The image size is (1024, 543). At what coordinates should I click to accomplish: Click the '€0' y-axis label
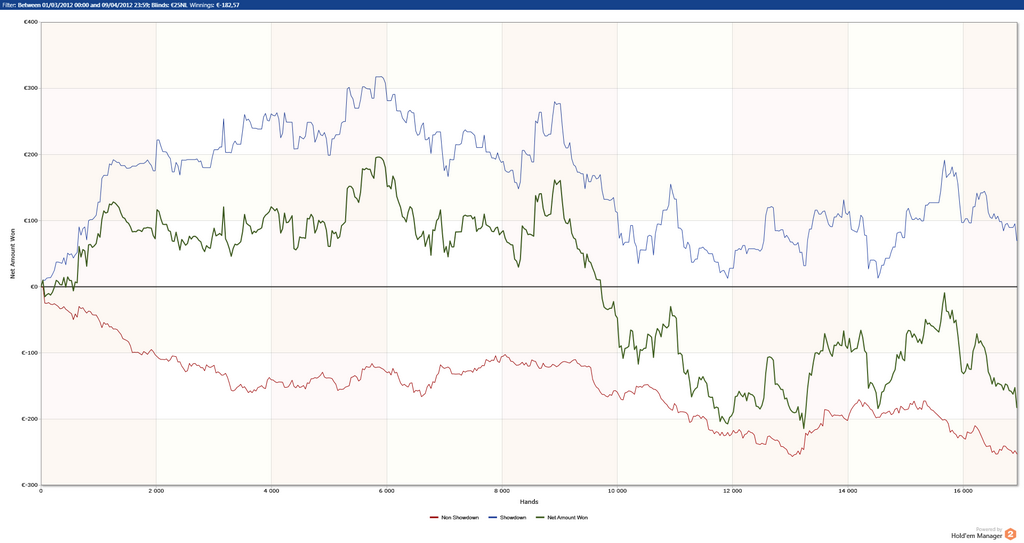pos(33,287)
